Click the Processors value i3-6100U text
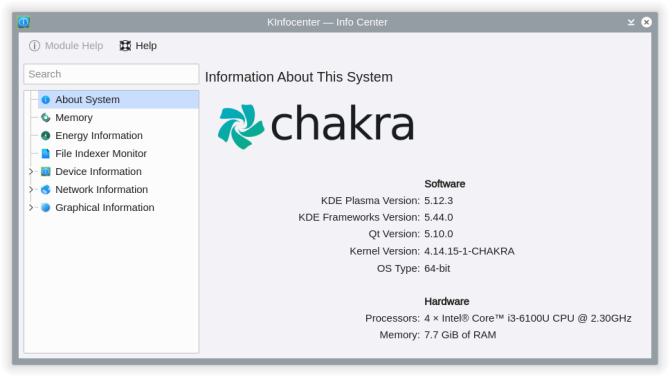This screenshot has width=670, height=377. click(x=528, y=318)
